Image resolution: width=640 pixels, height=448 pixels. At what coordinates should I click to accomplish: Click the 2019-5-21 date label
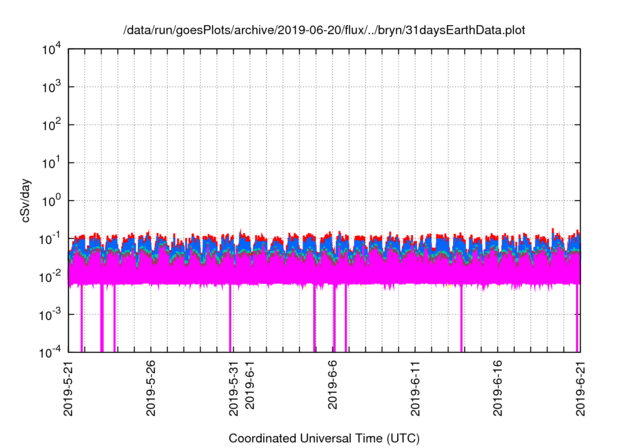point(68,388)
